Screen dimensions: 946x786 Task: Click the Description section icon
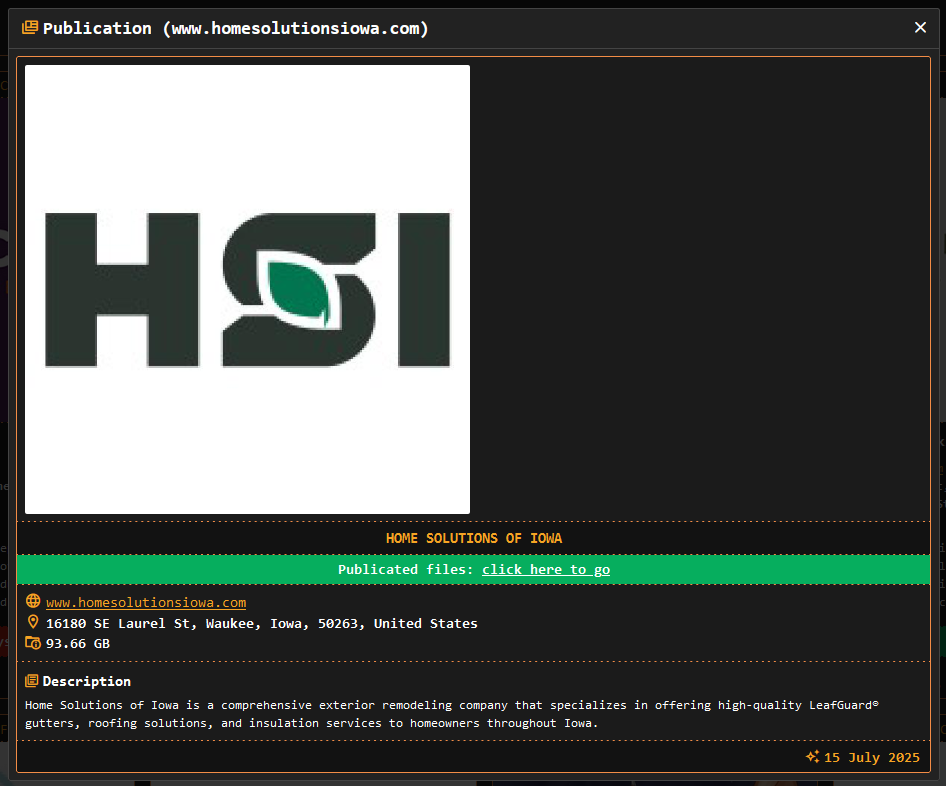[32, 681]
